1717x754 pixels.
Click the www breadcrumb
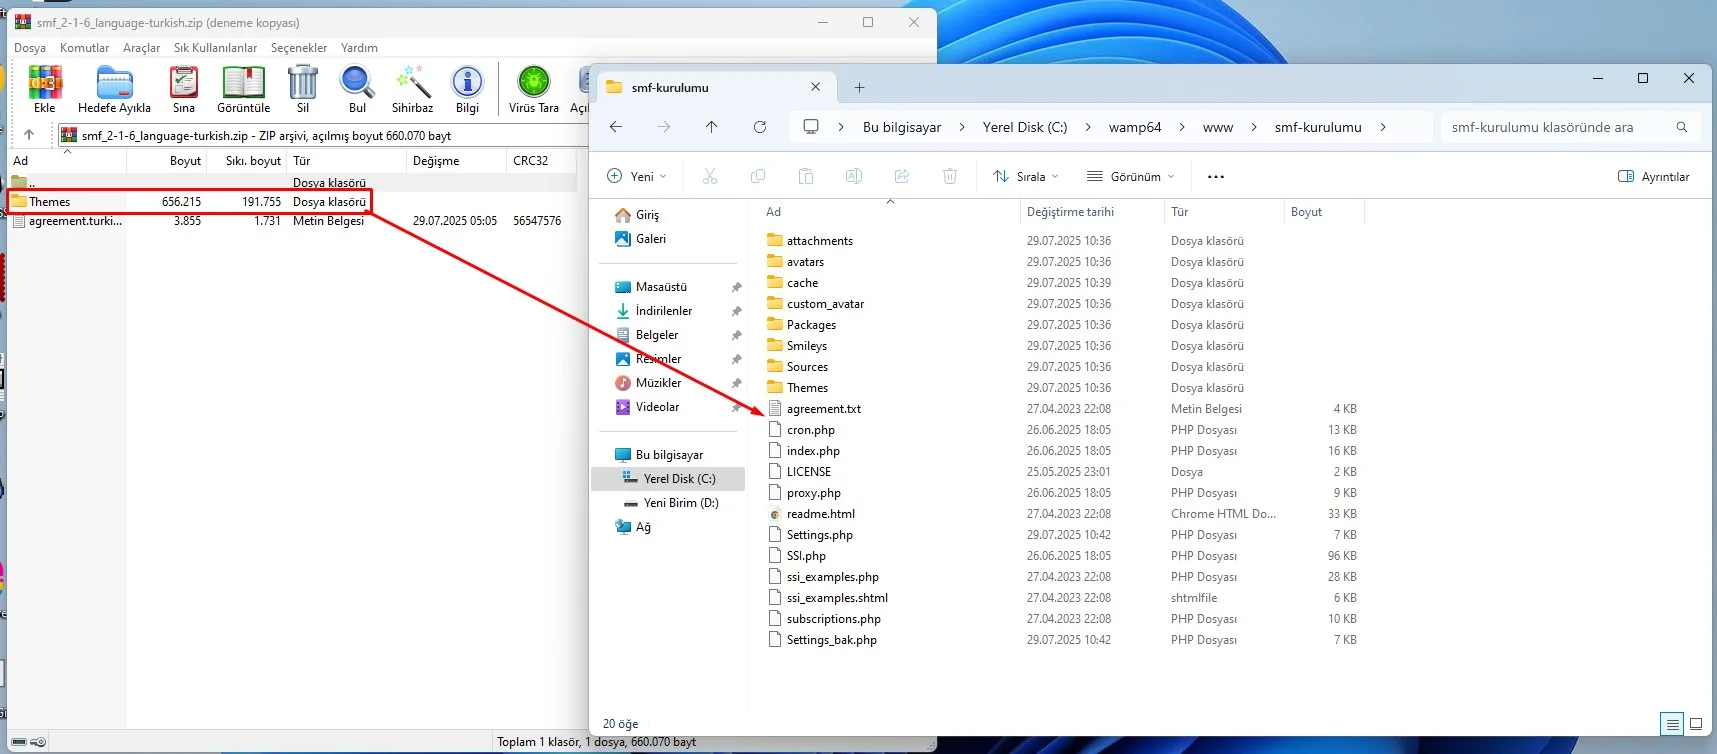[x=1218, y=127]
